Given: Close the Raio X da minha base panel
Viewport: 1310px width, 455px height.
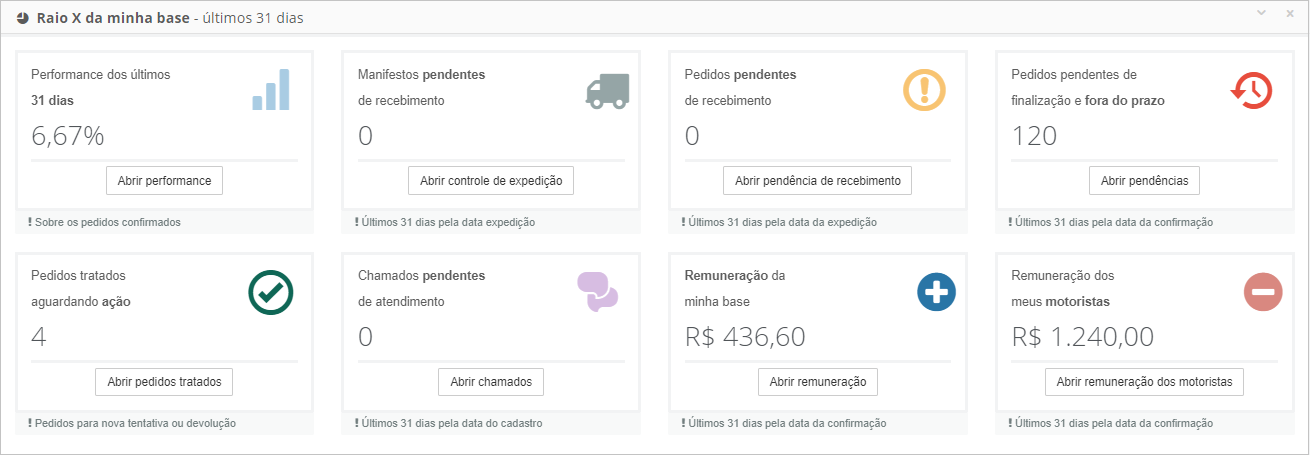Looking at the screenshot, I should (1289, 12).
